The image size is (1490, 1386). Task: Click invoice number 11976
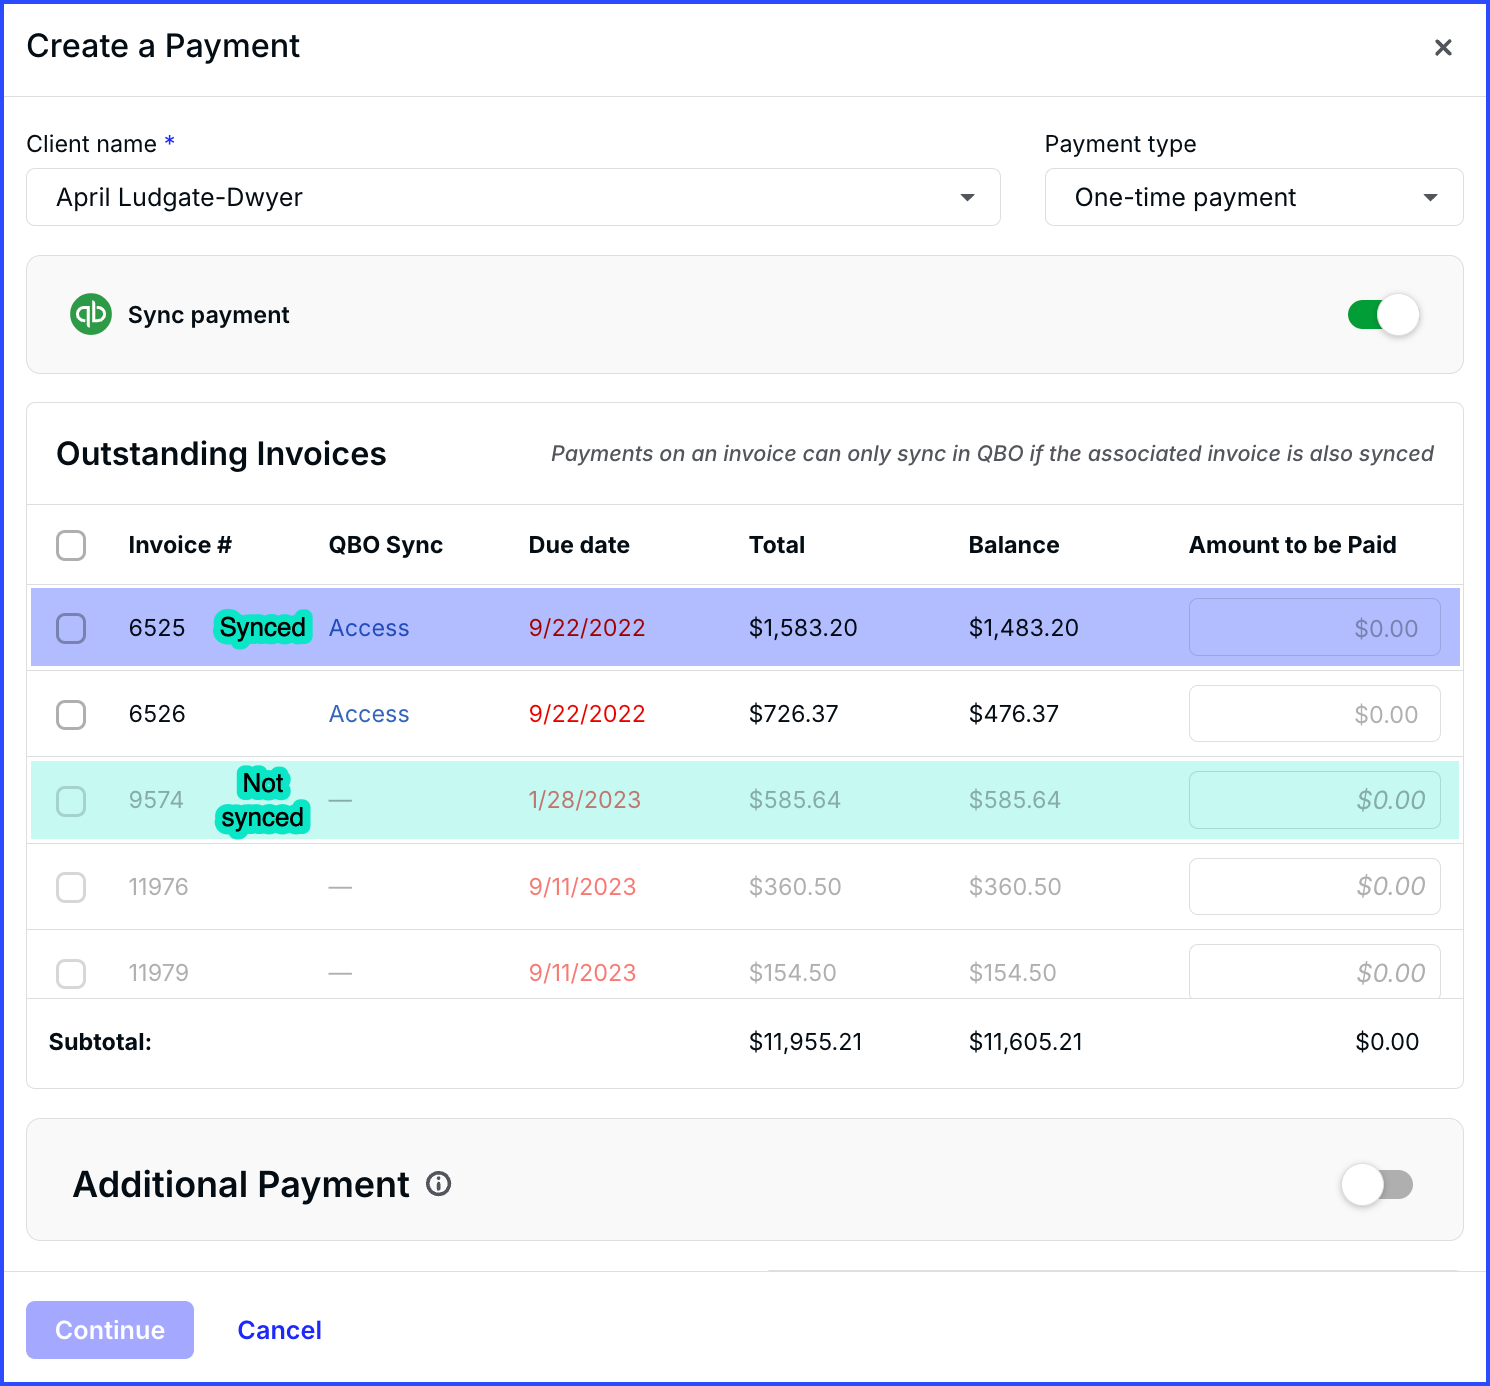point(158,887)
